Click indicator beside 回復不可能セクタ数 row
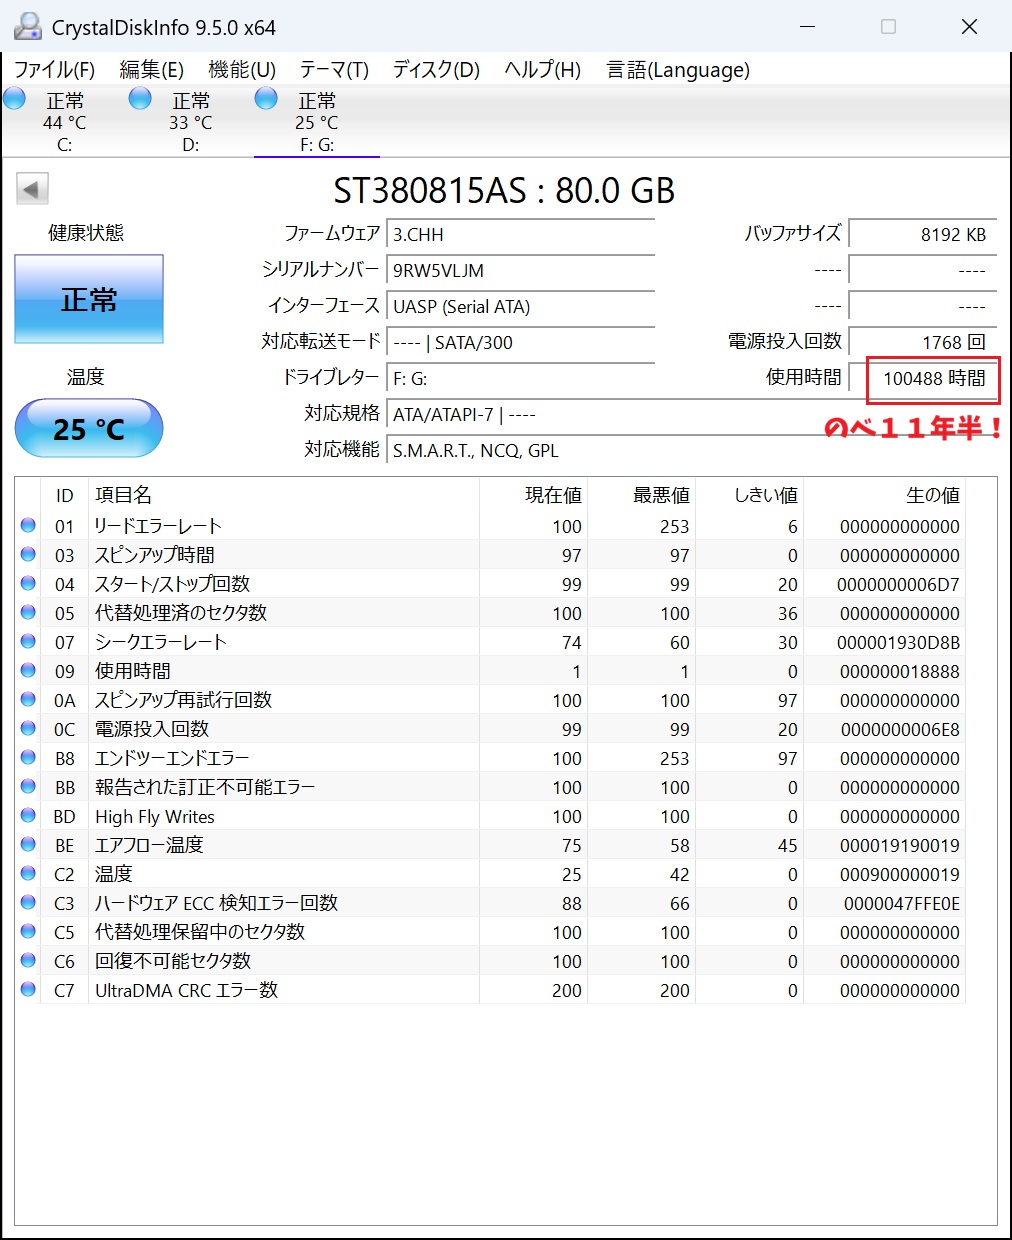The height and width of the screenshot is (1240, 1012). coord(28,960)
